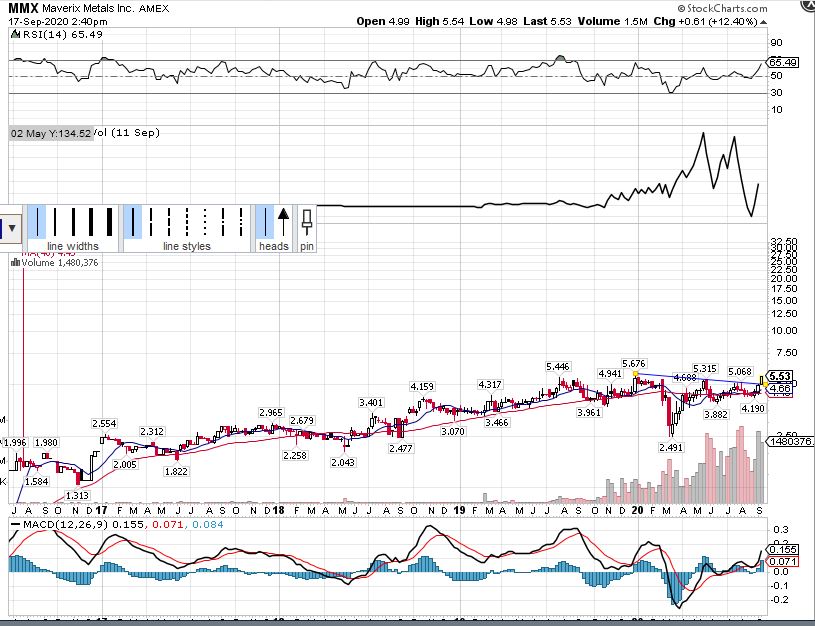Choose the medium third line width

(73, 222)
